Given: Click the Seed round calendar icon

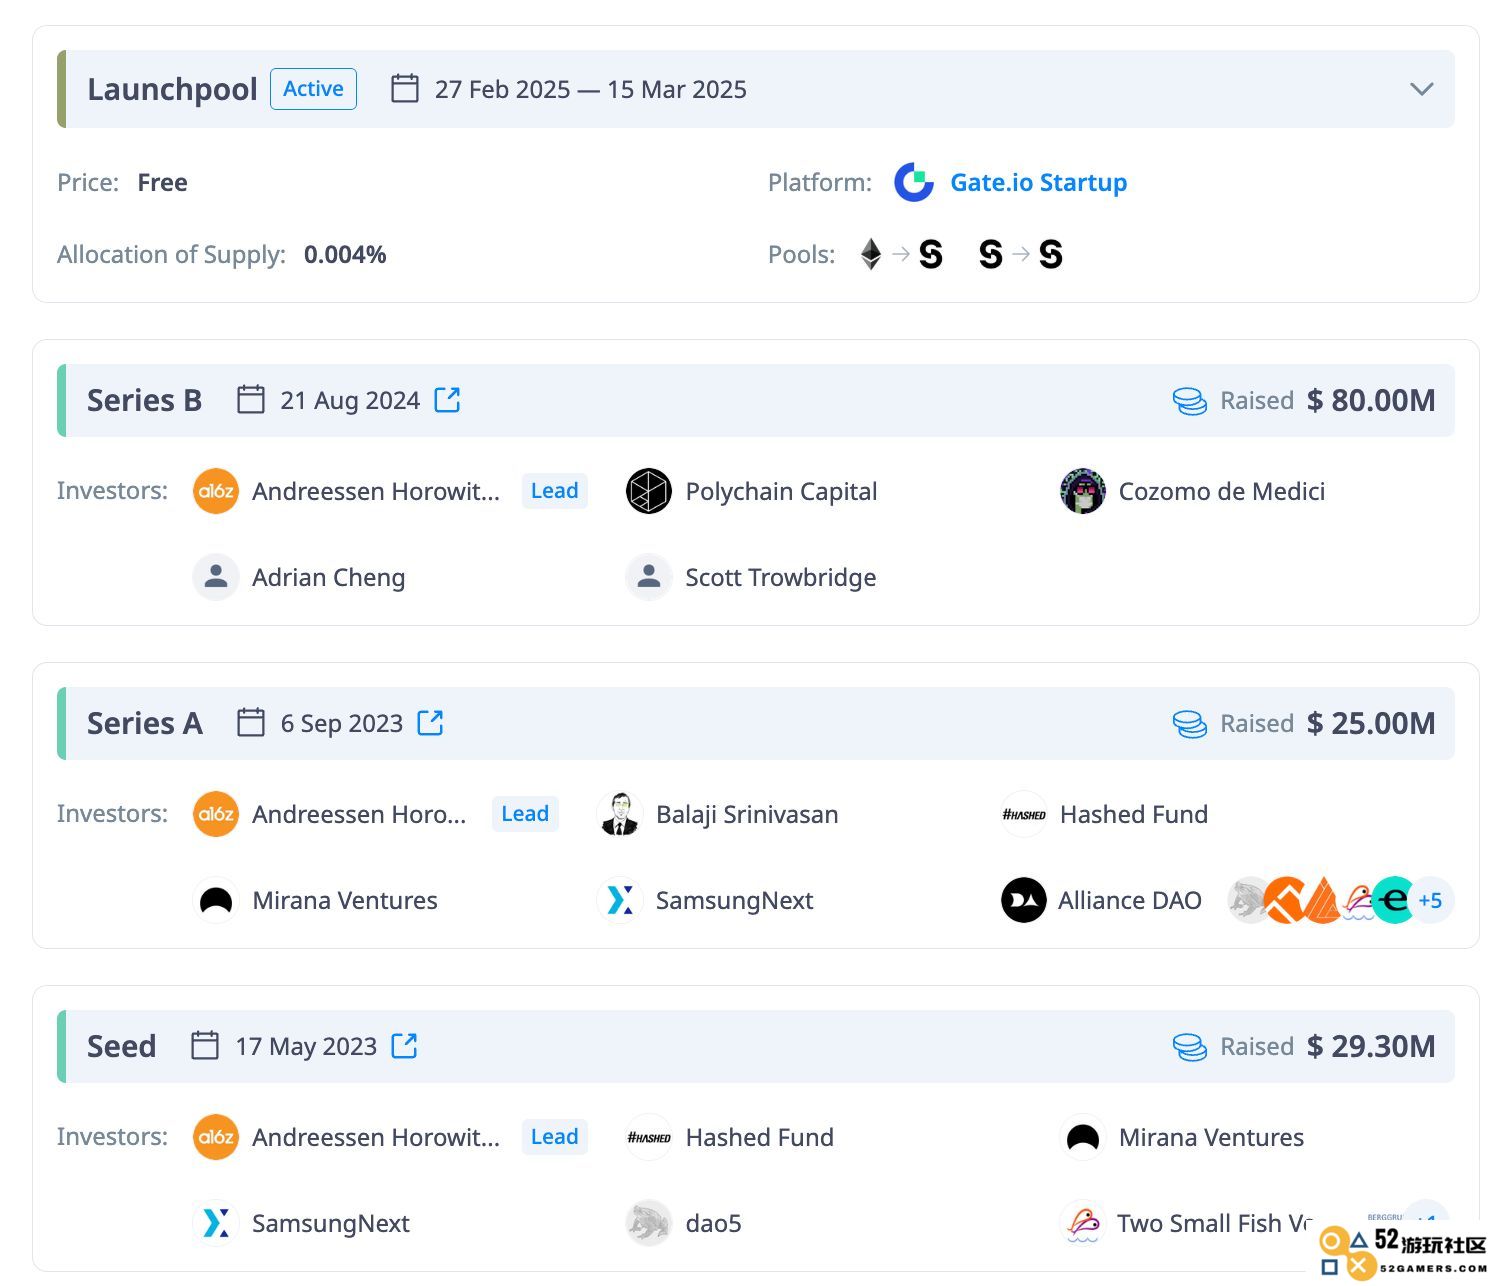Looking at the screenshot, I should (x=205, y=1046).
